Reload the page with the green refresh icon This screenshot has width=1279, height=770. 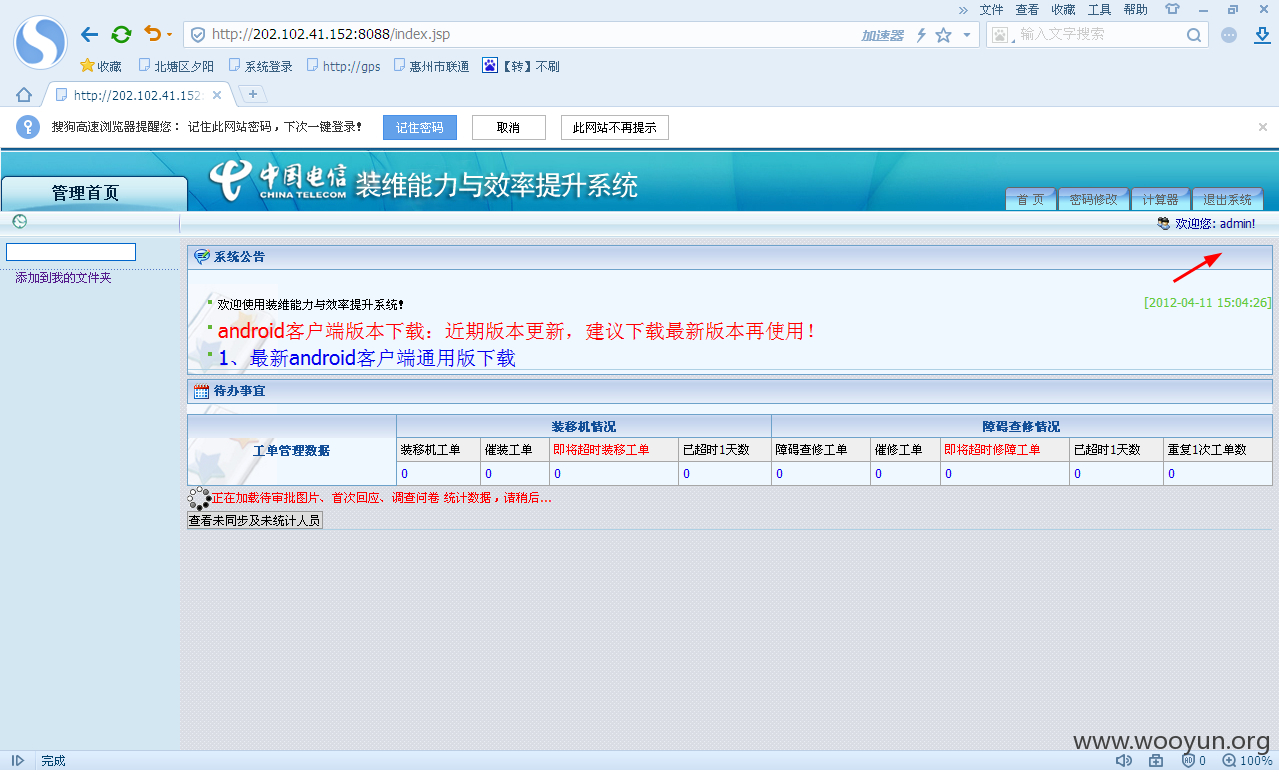[121, 35]
